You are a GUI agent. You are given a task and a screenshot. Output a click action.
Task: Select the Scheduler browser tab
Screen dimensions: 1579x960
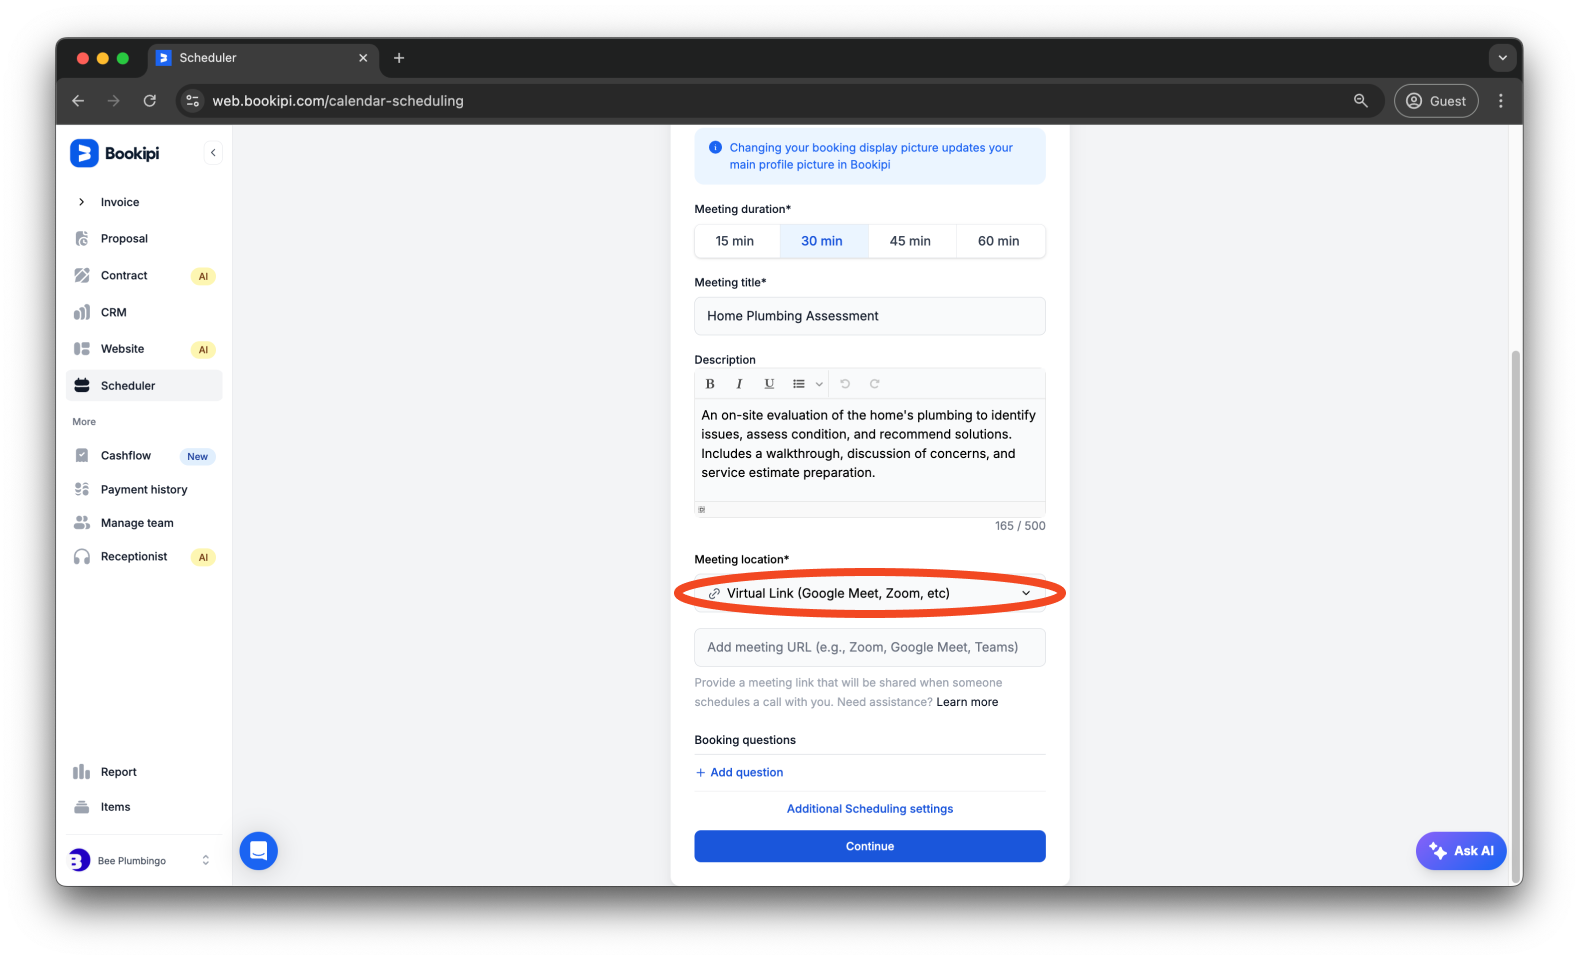coord(264,58)
